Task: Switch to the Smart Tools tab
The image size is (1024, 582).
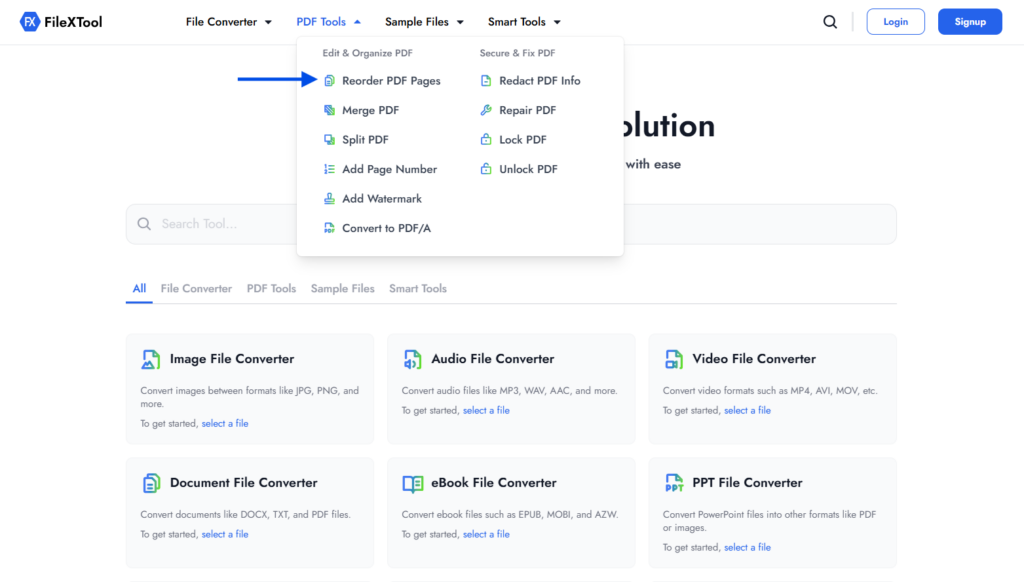Action: coord(418,289)
